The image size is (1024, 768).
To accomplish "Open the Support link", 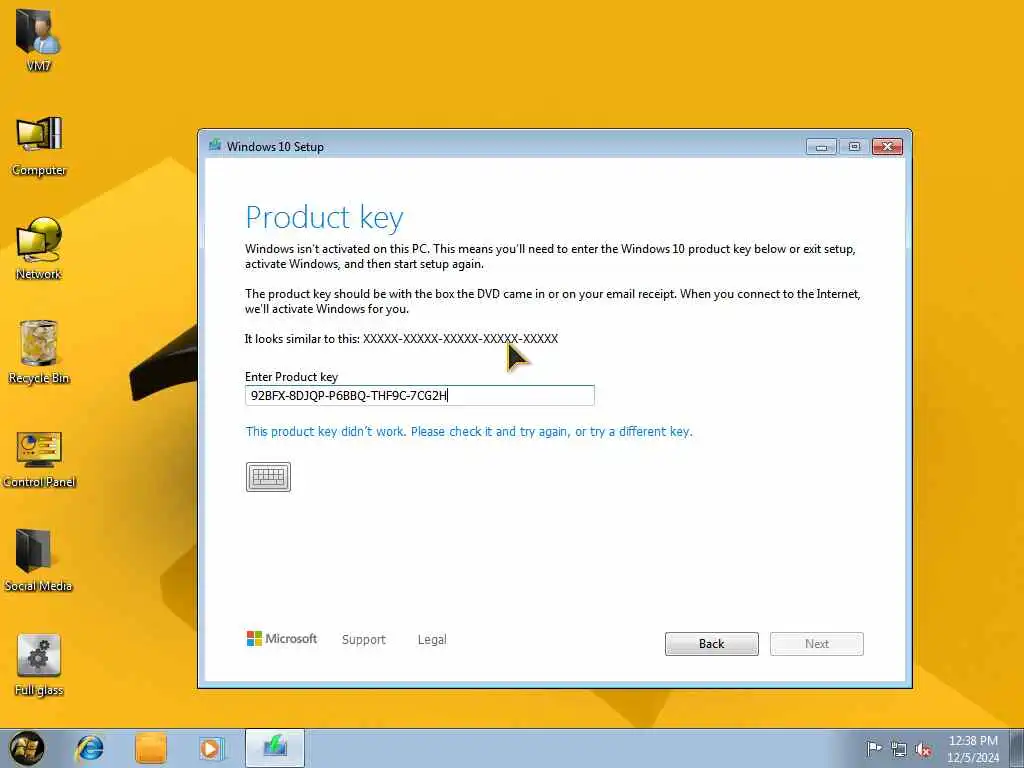I will coord(364,640).
